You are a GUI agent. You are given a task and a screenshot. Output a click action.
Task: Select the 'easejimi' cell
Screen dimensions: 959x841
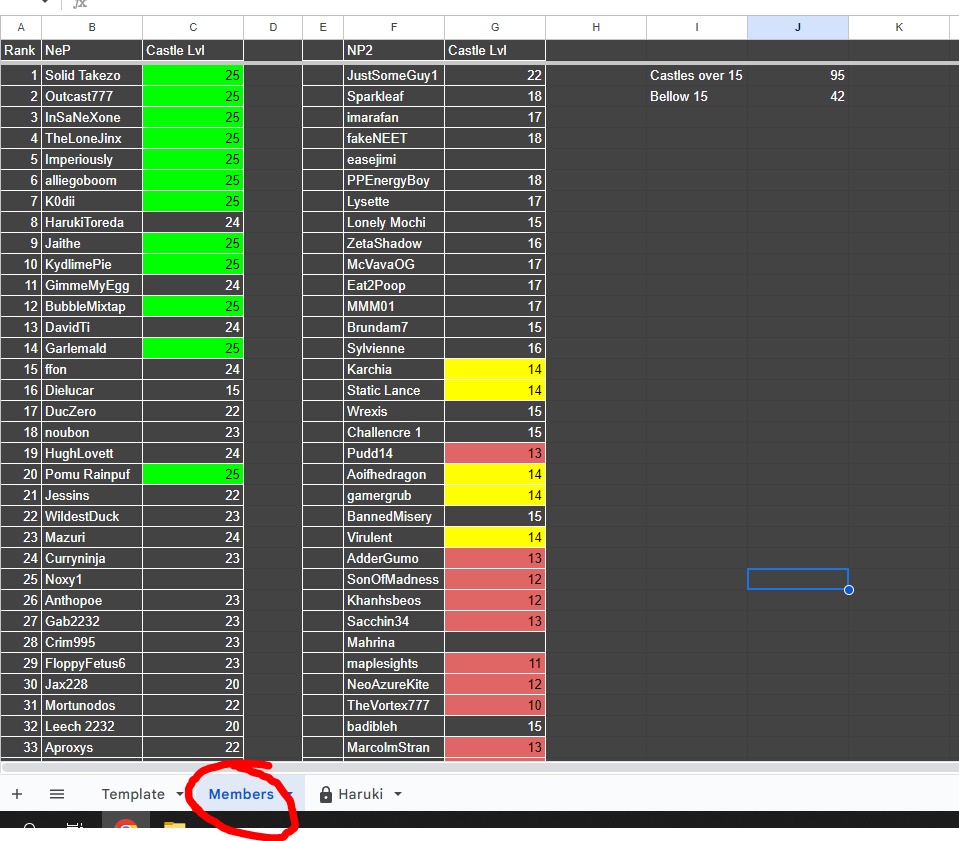tap(394, 160)
